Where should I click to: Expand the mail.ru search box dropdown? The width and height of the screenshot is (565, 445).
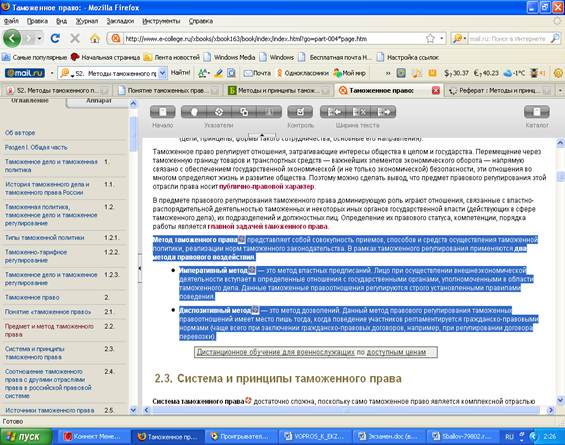pos(163,73)
